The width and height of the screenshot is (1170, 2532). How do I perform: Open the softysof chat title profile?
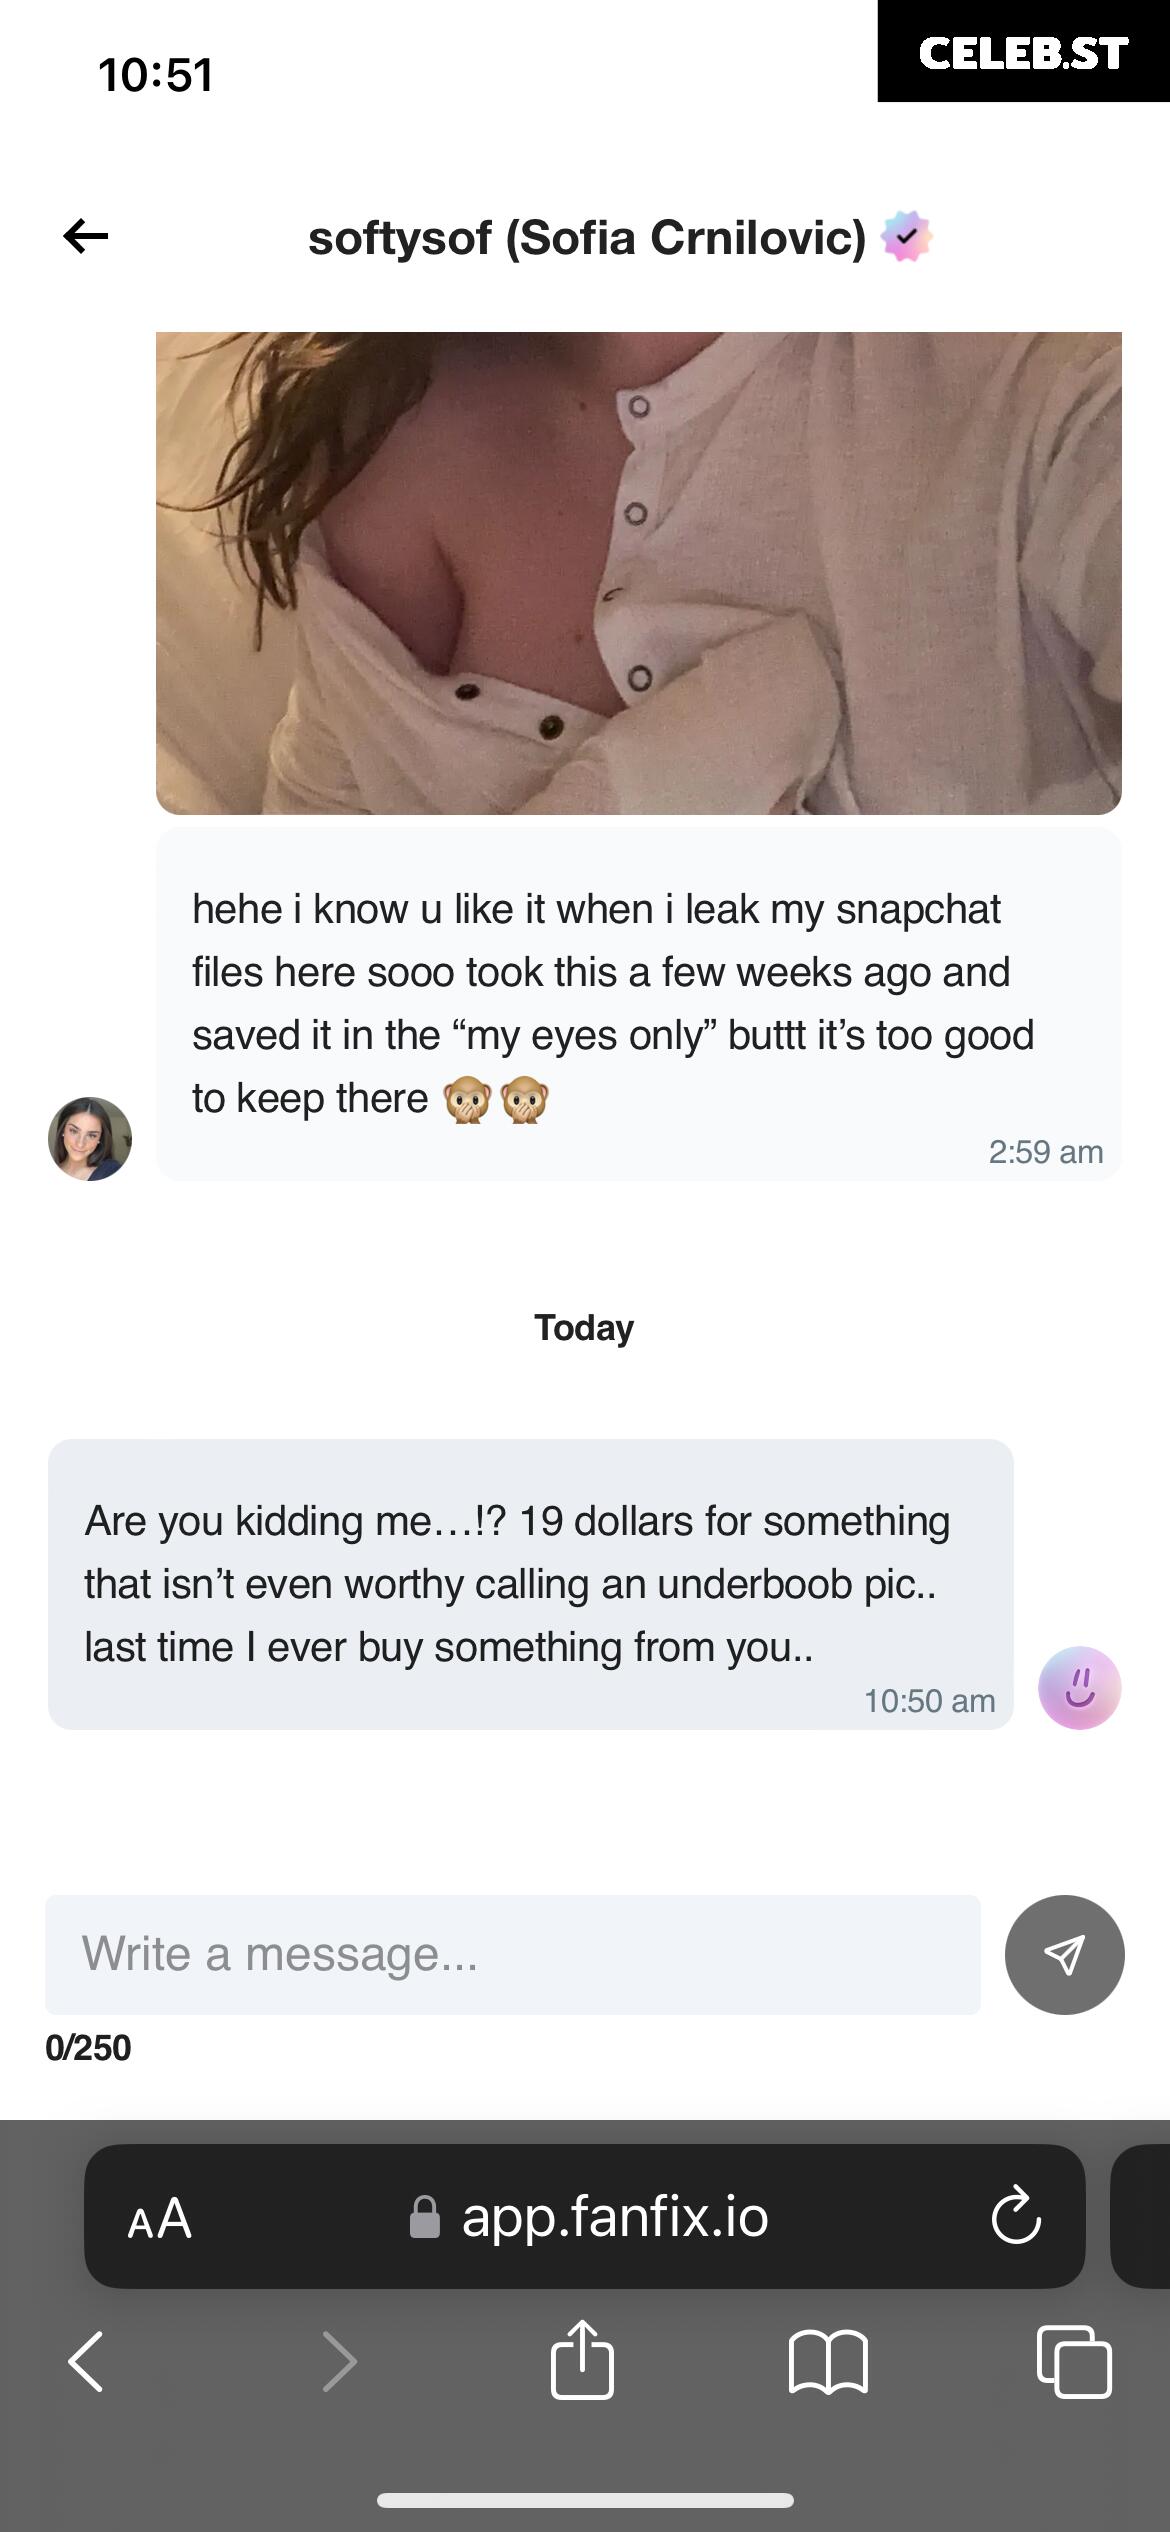(x=586, y=238)
